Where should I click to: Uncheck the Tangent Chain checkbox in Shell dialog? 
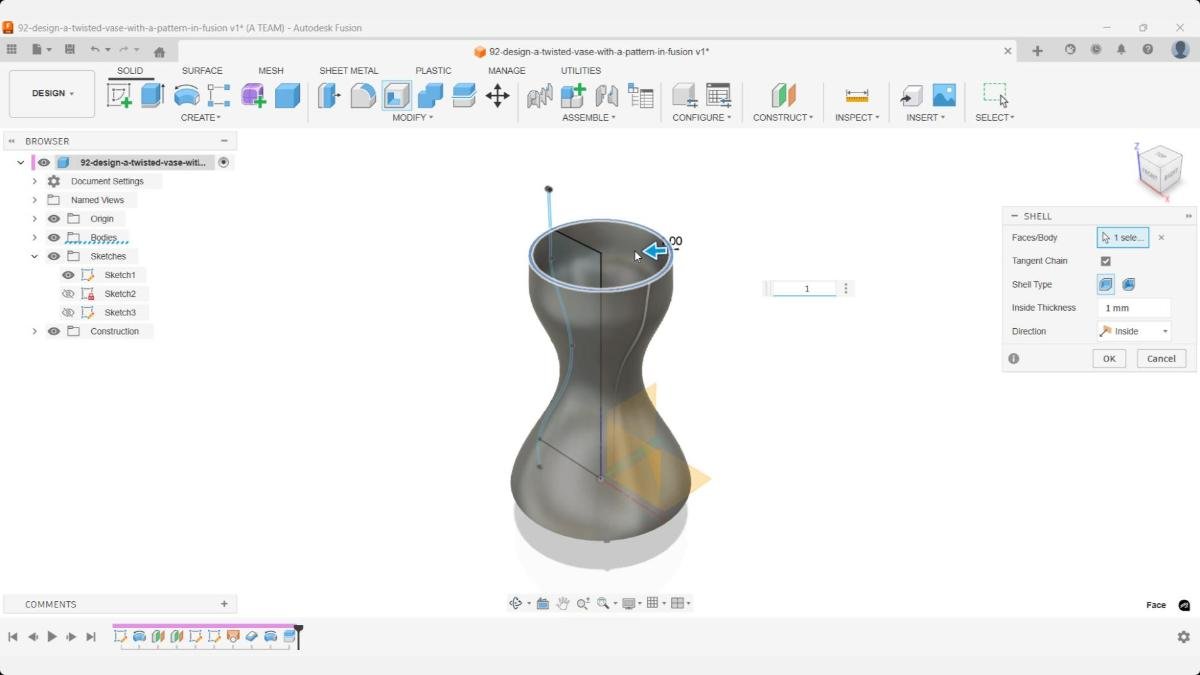(1105, 260)
